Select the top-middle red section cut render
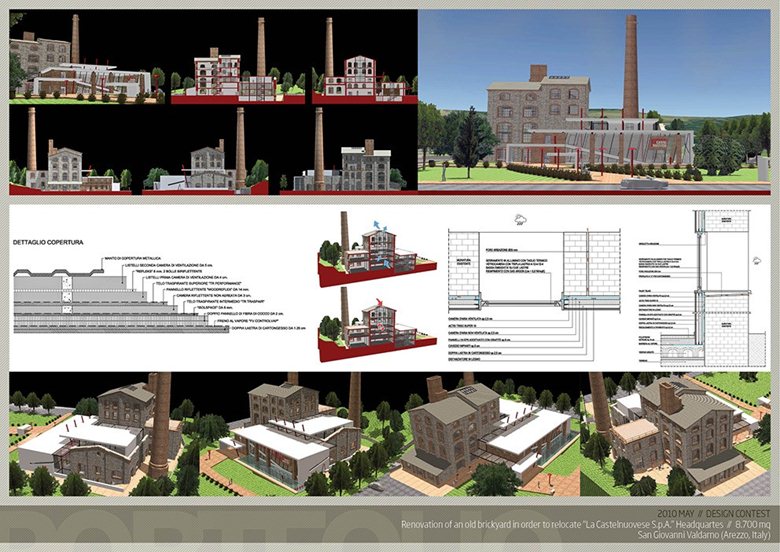The height and width of the screenshot is (552, 780). [238, 60]
